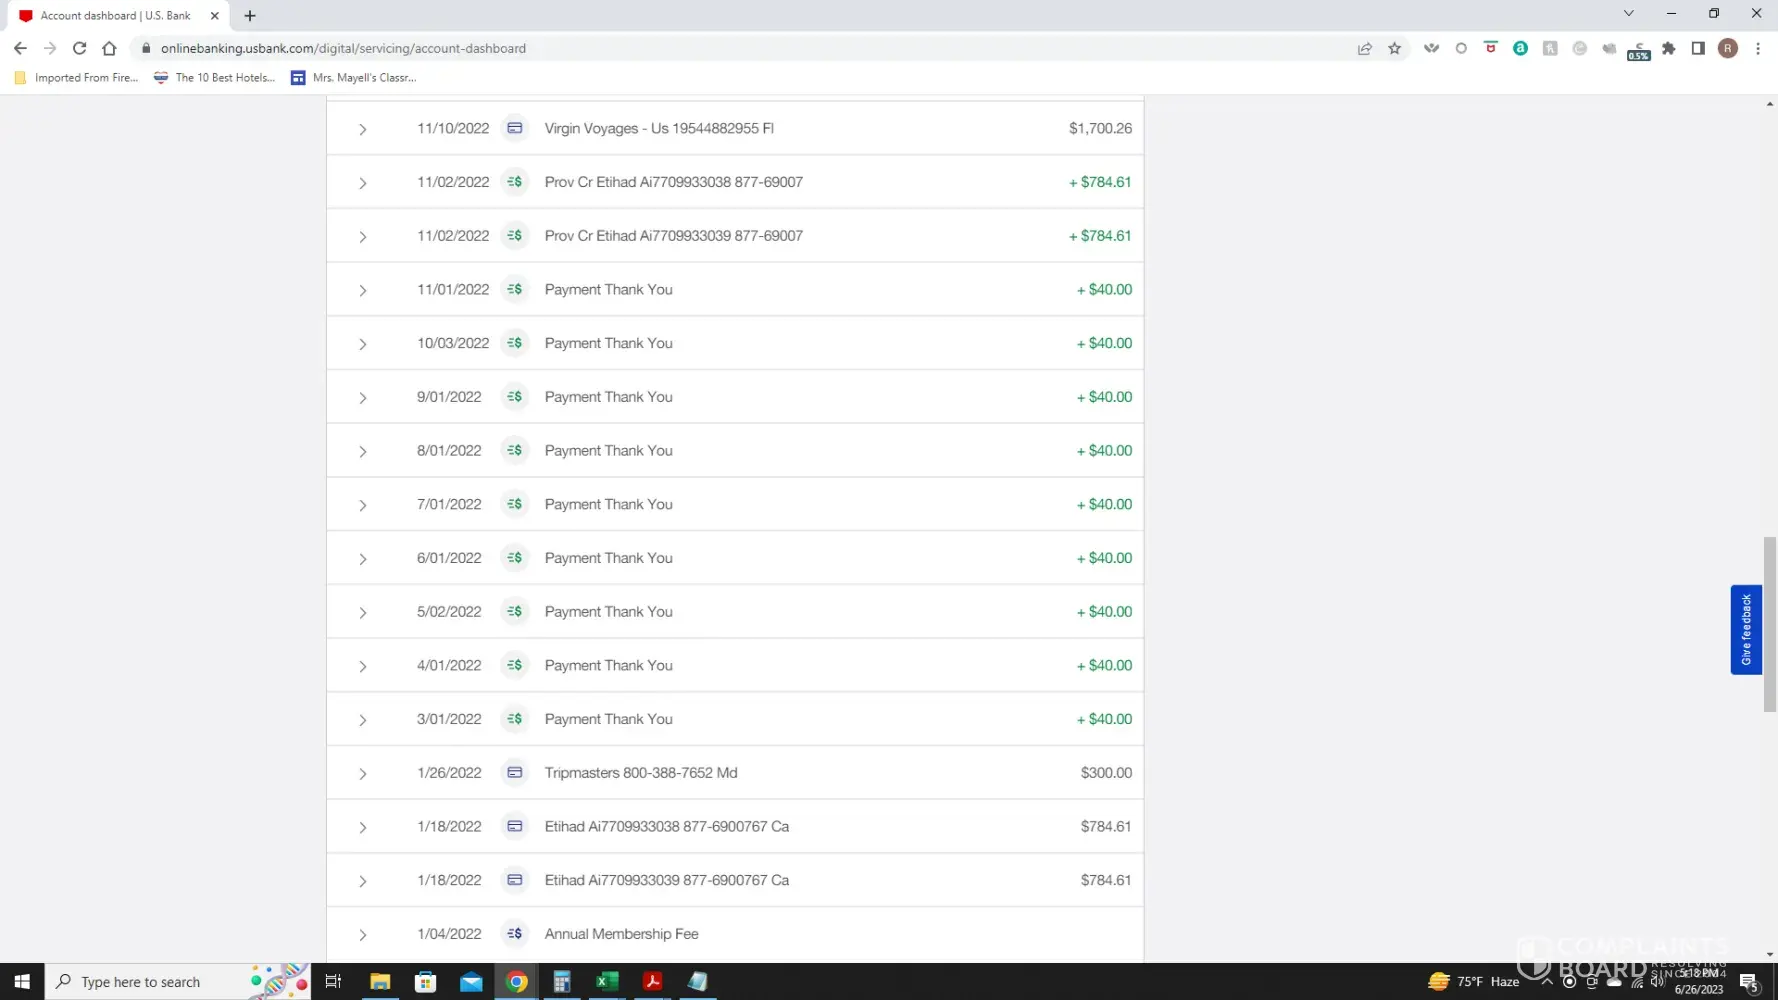Open the Chrome Extensions puzzle icon
Viewport: 1778px width, 1000px height.
coord(1668,48)
